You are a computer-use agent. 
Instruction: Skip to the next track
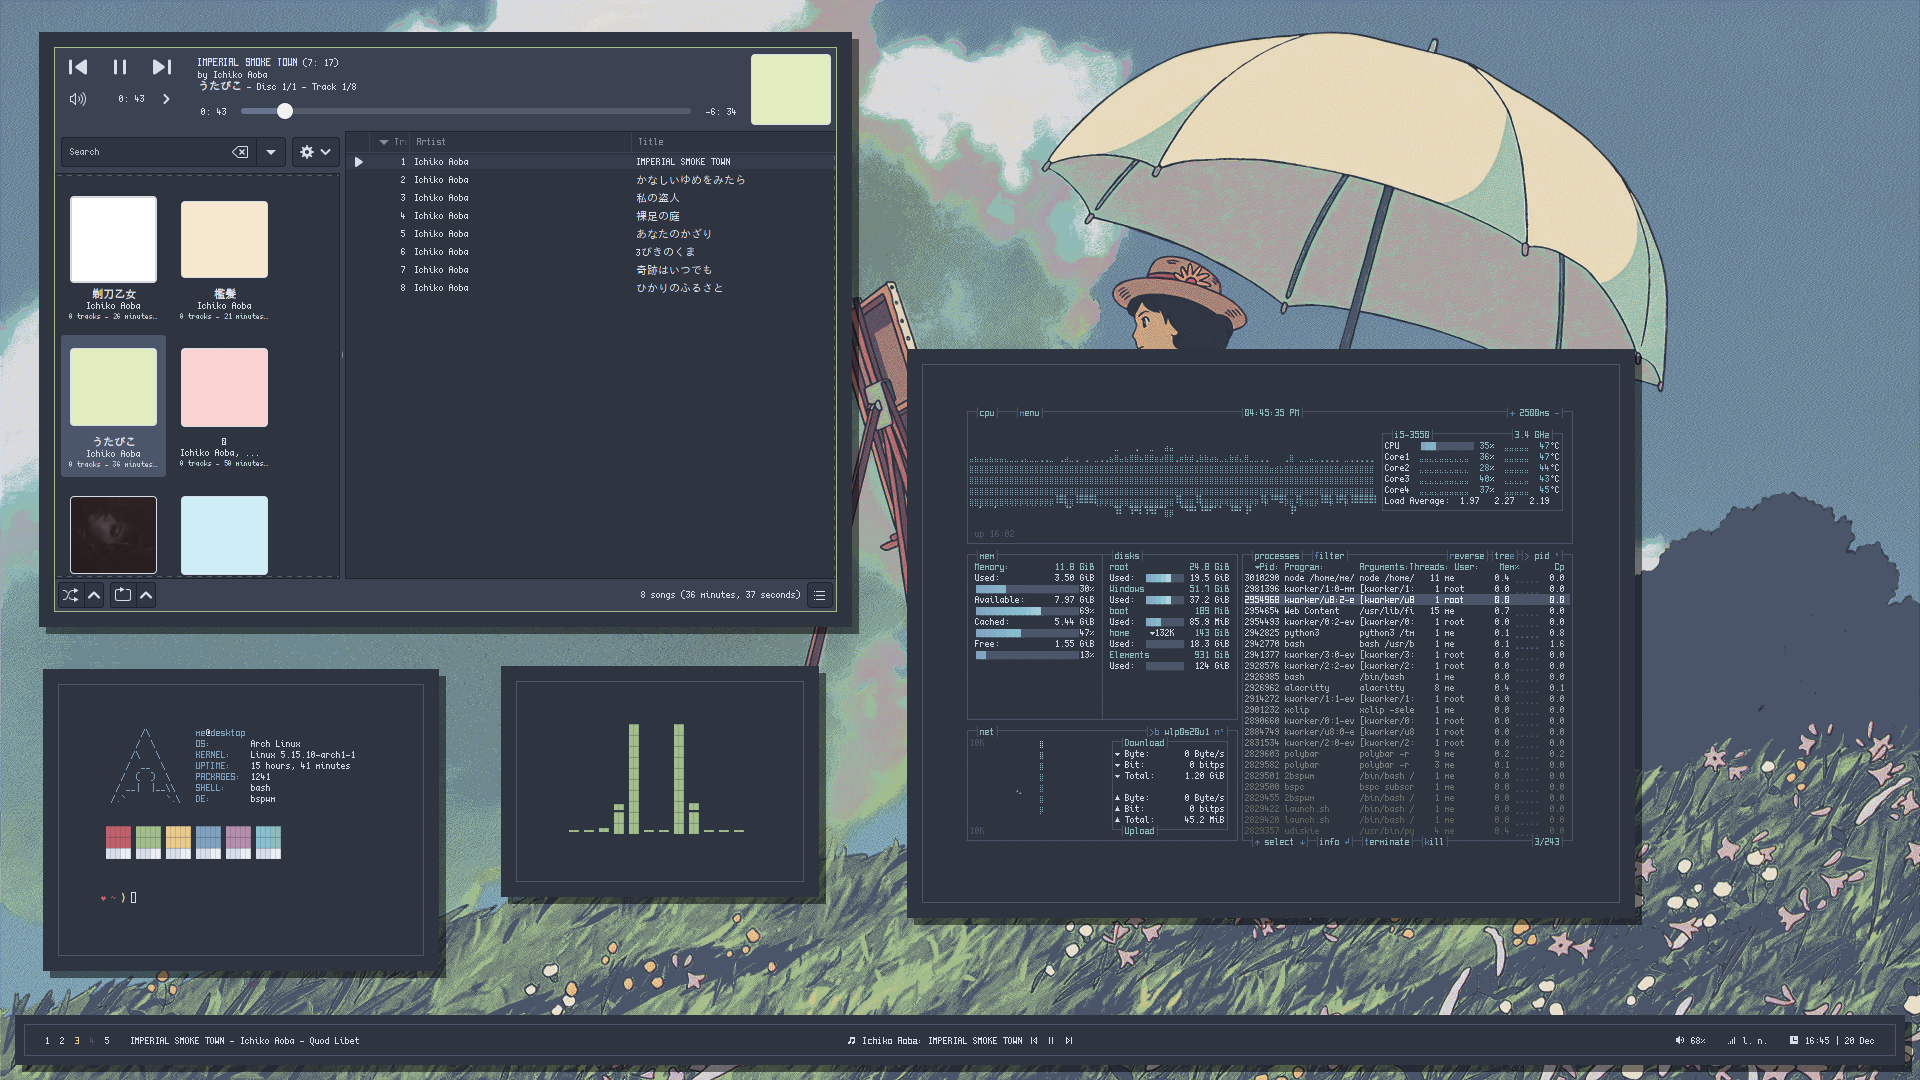[161, 67]
